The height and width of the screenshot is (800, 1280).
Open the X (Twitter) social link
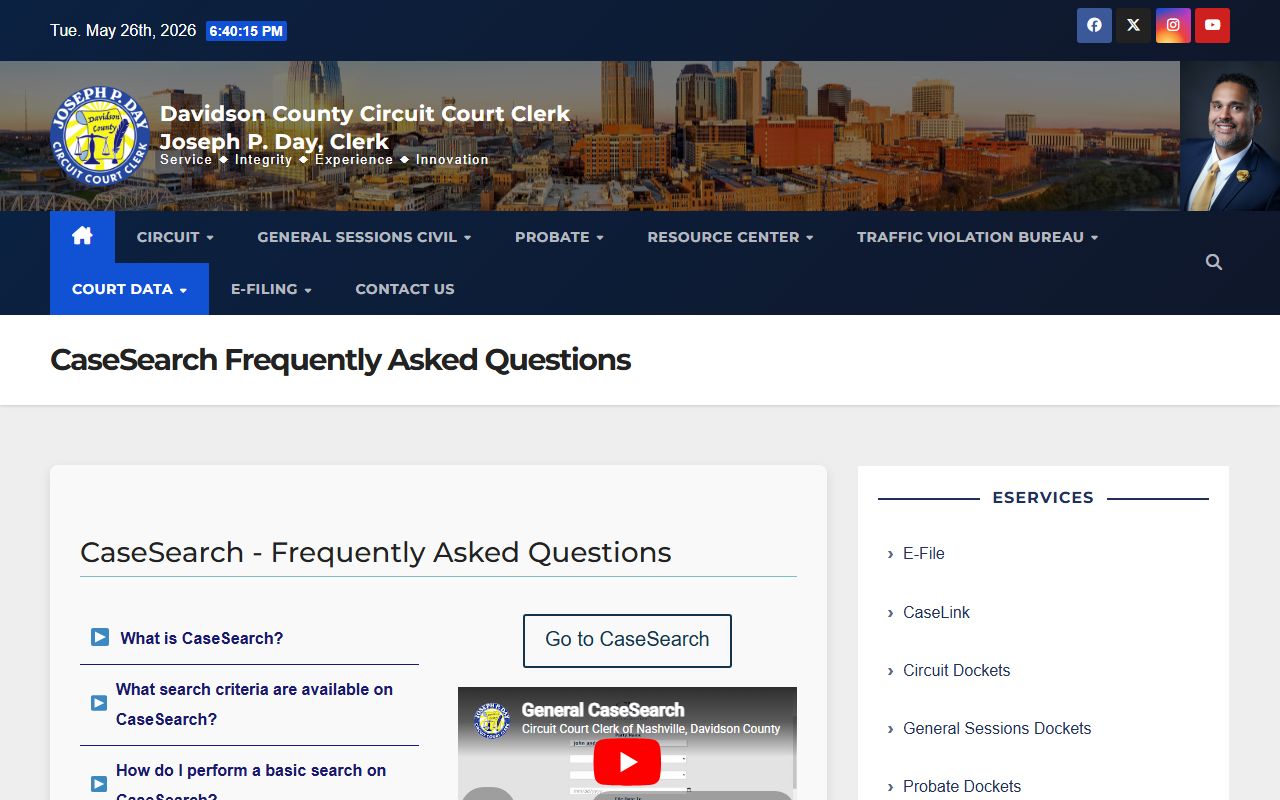1133,26
